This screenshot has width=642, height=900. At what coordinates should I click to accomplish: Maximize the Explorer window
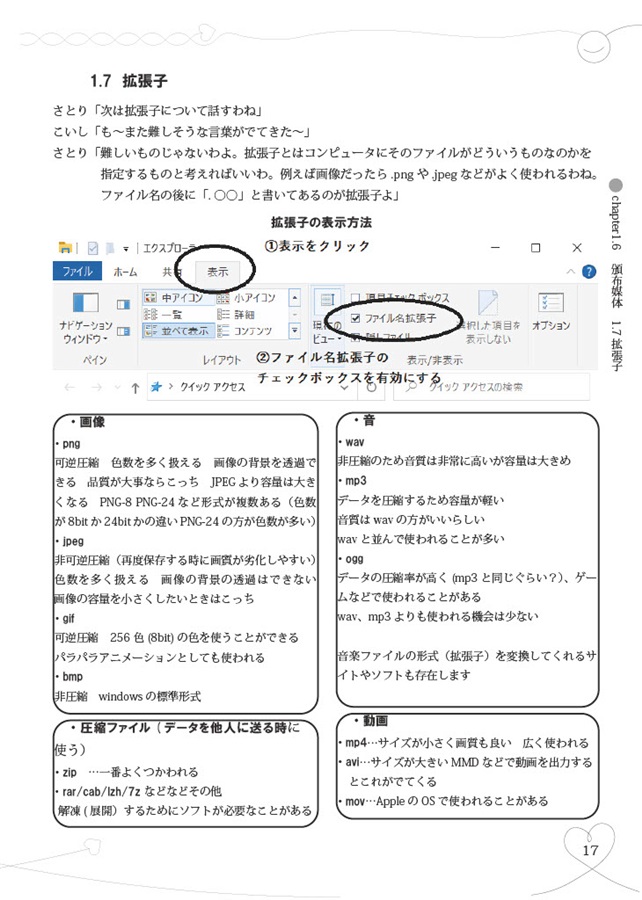tap(535, 247)
